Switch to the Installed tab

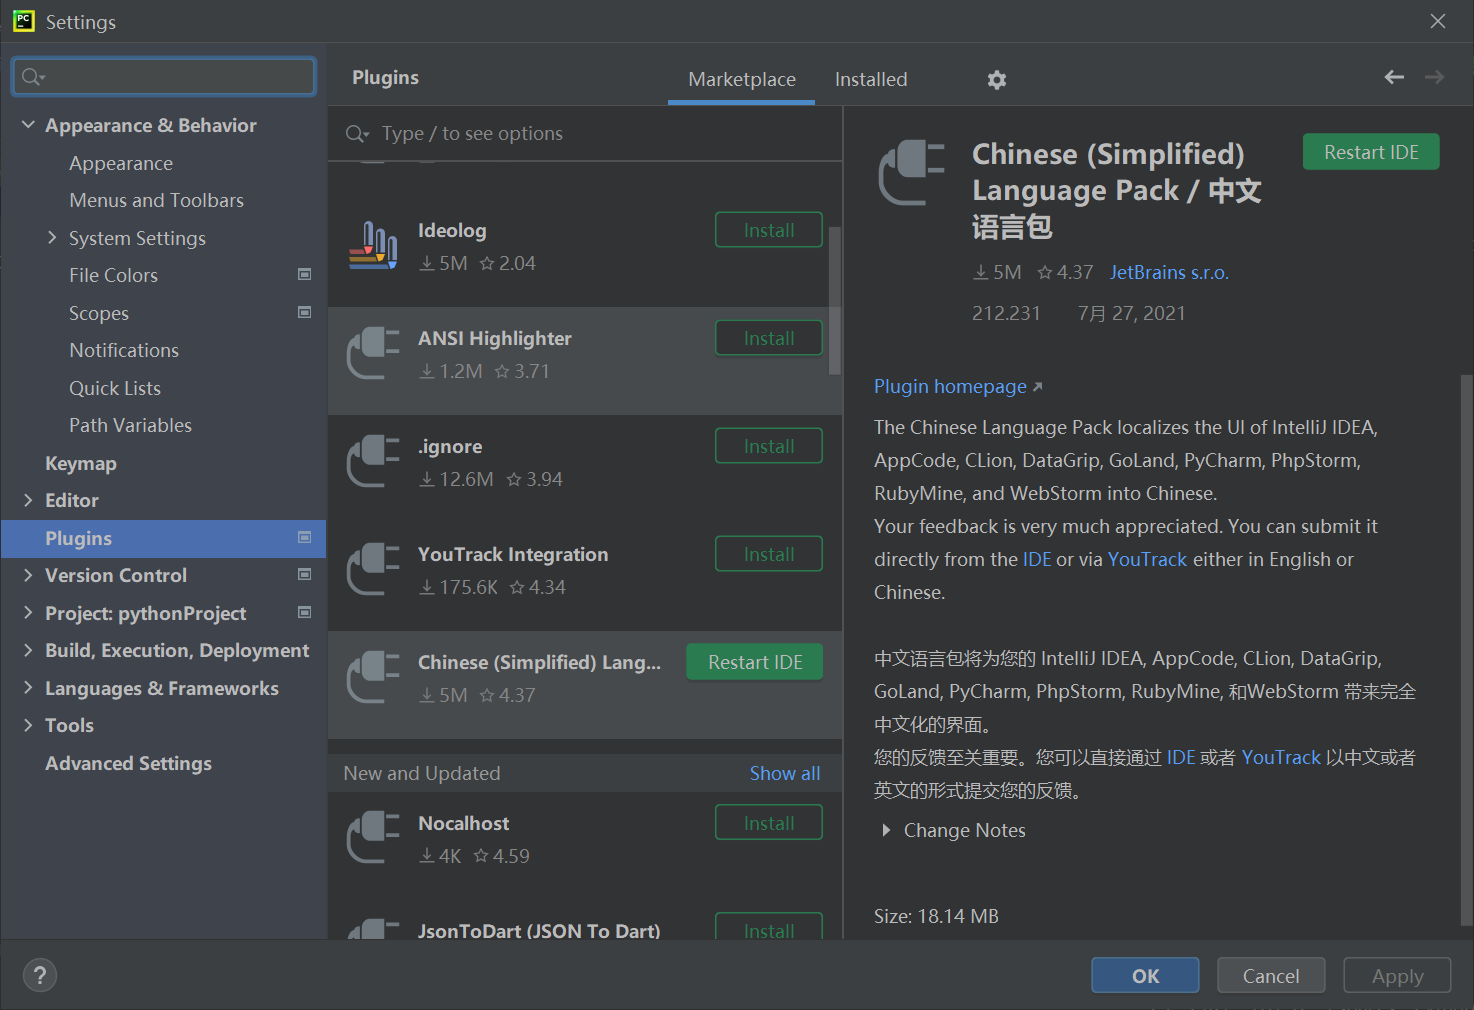[x=871, y=79]
